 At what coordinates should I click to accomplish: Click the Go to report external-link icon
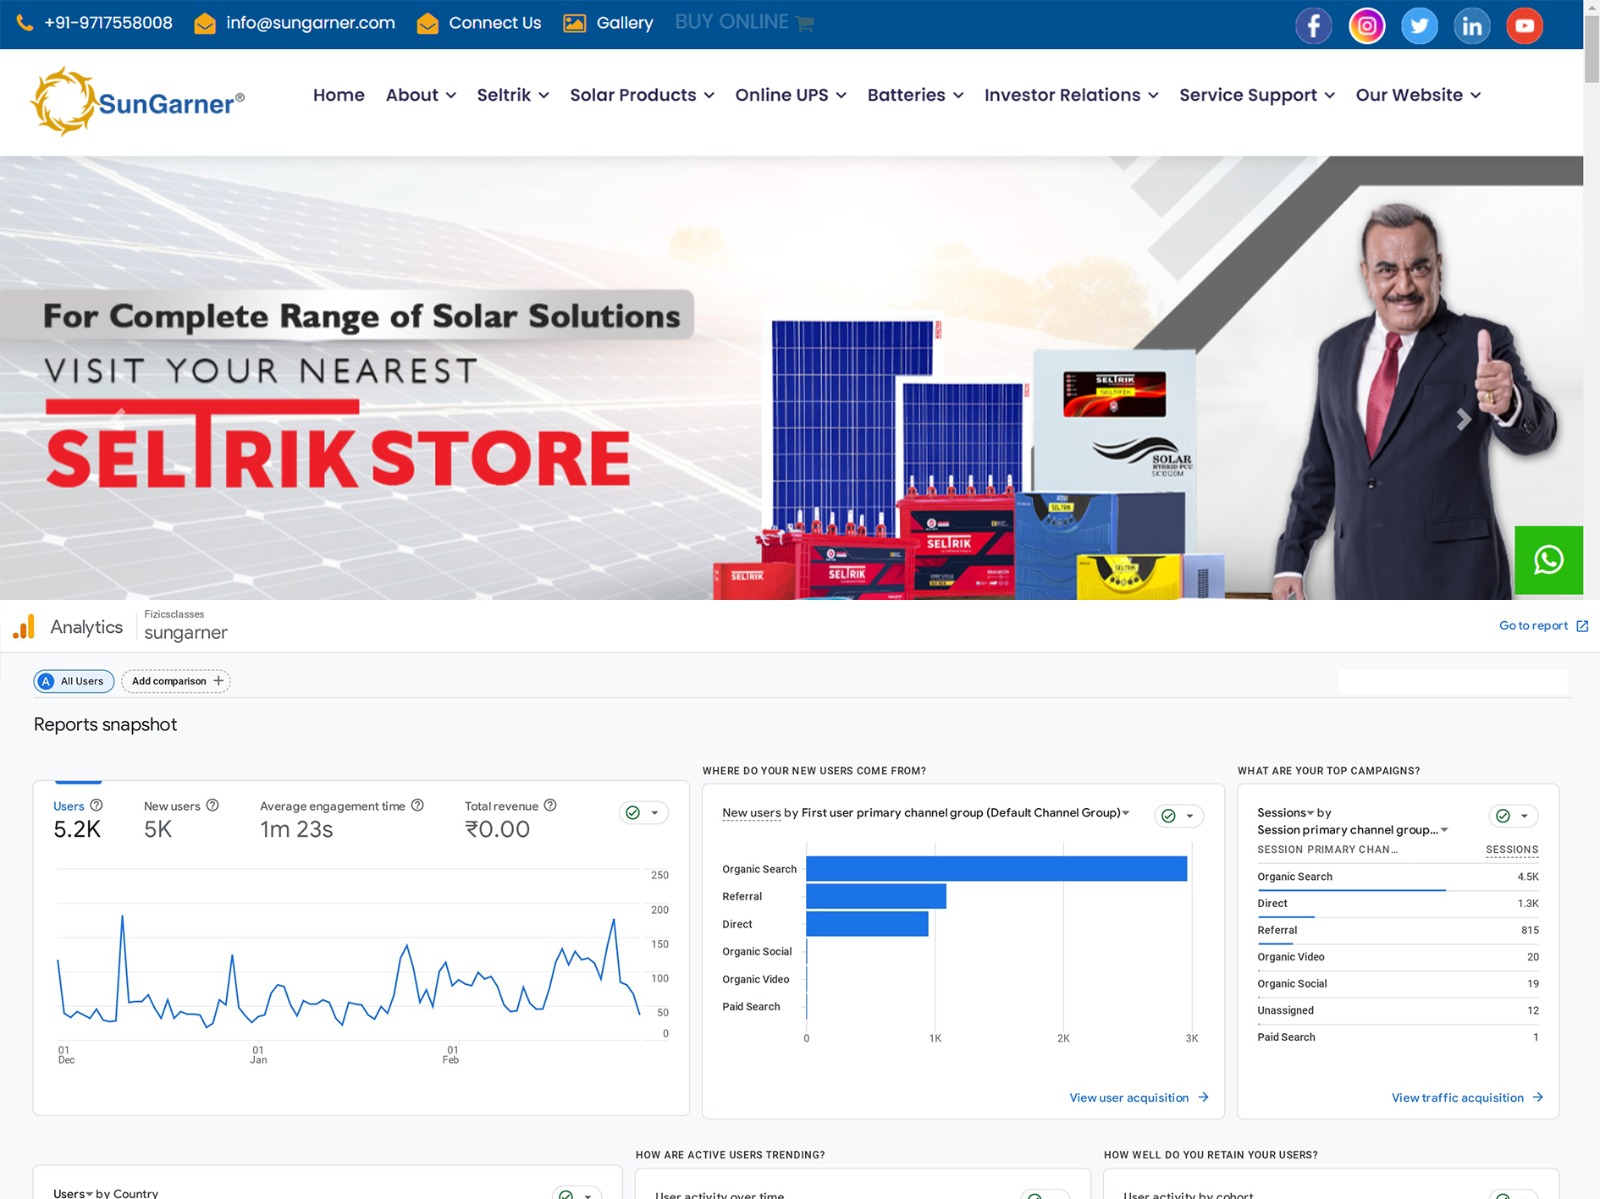(x=1582, y=626)
